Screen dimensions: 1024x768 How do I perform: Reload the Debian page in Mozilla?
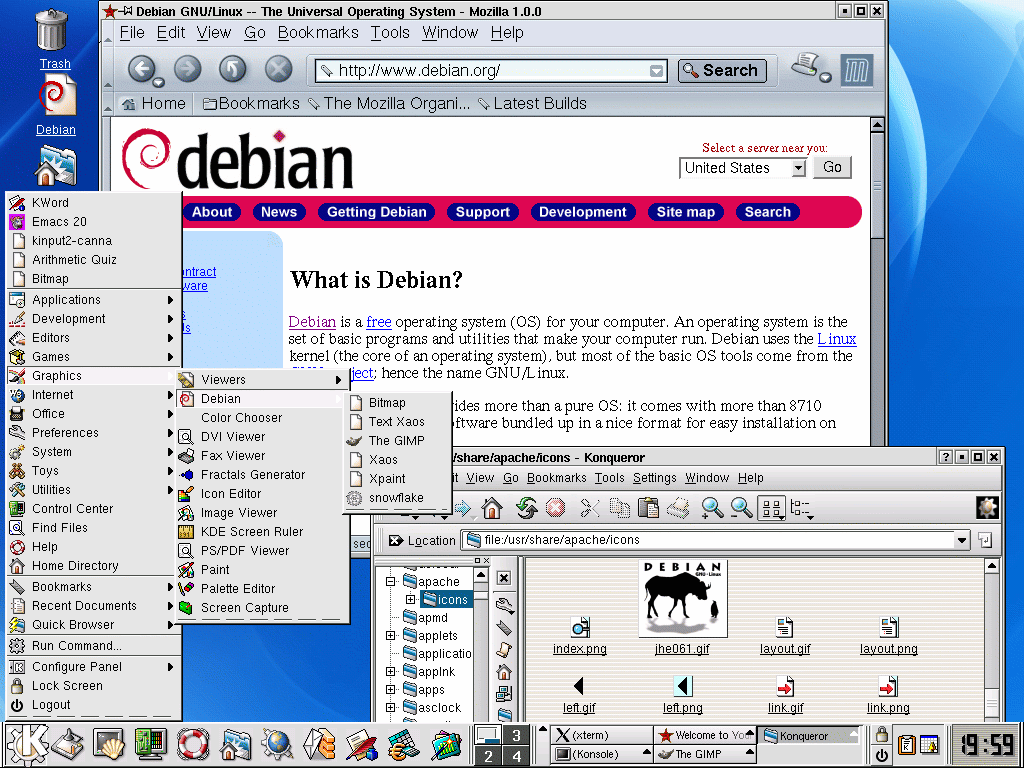coord(232,69)
